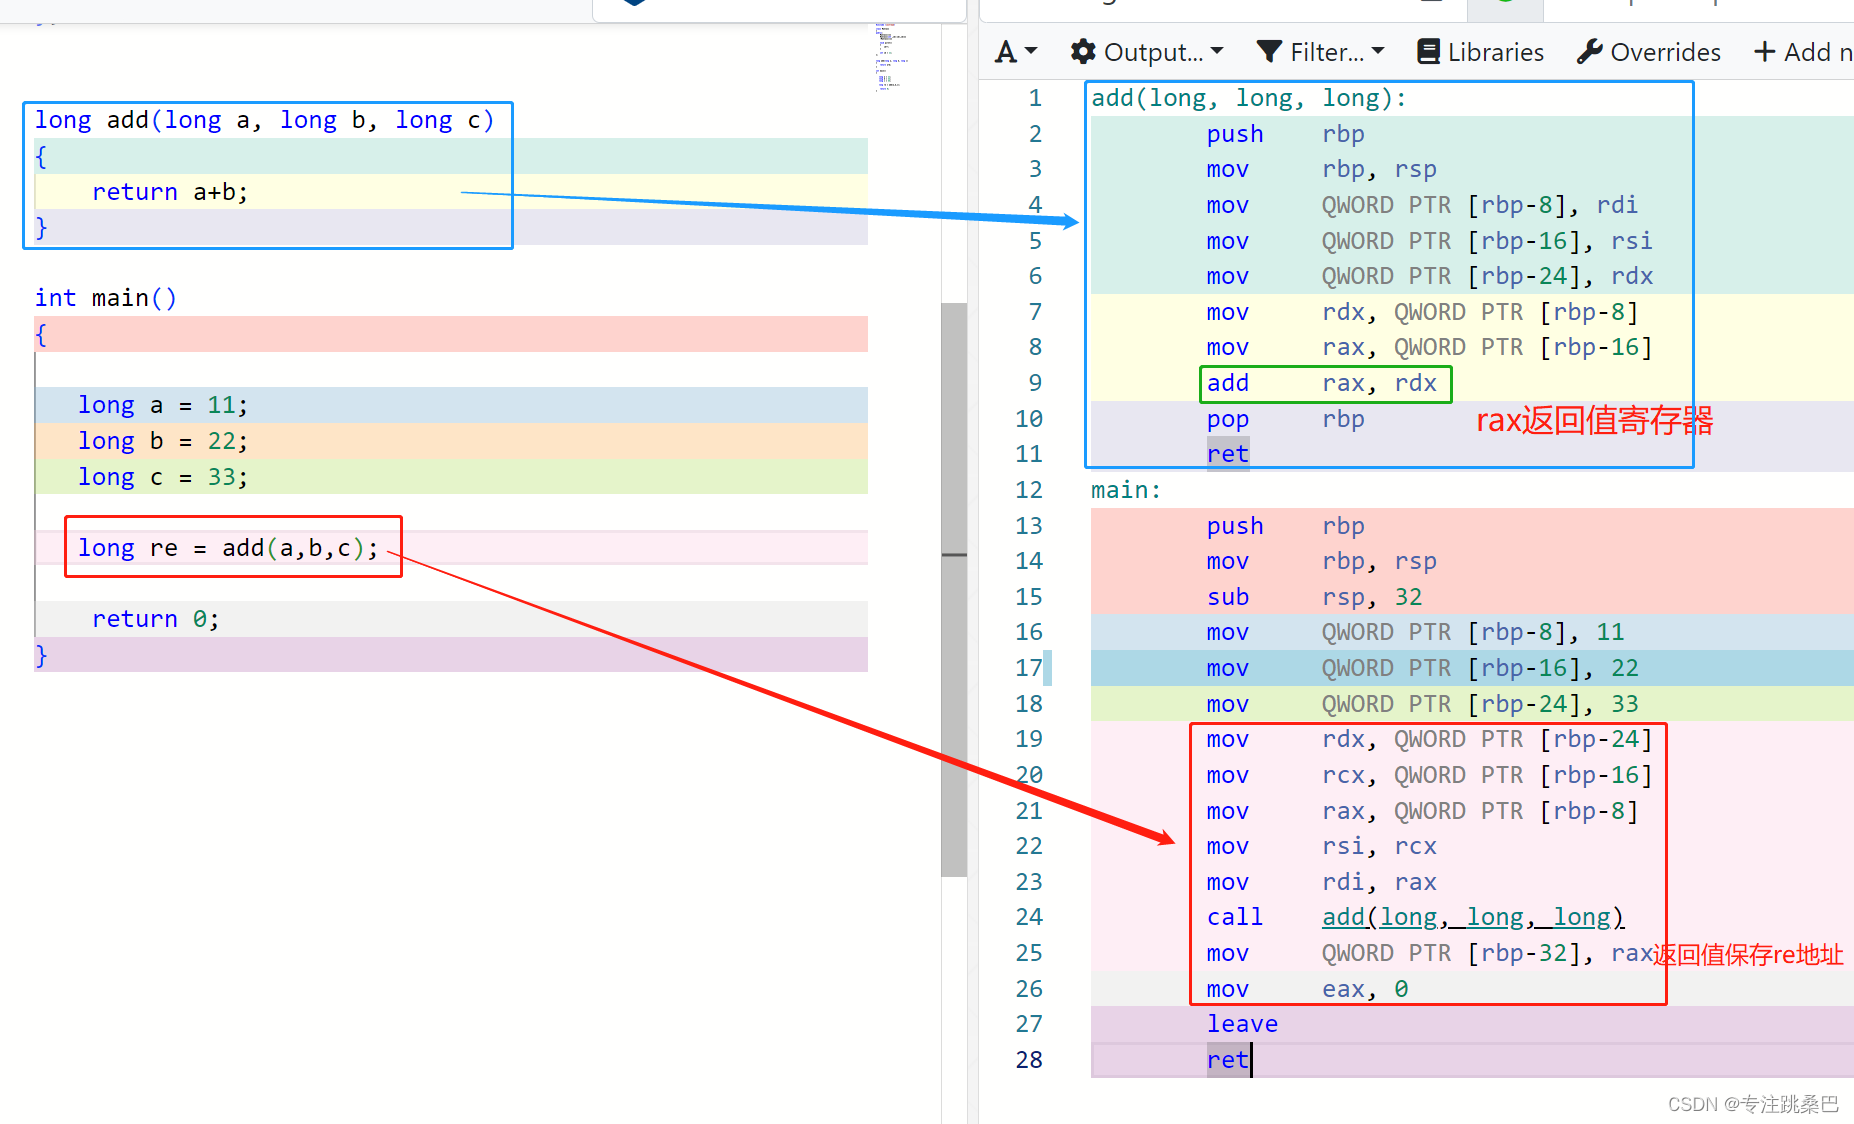Click the 'long a = 11;' source line
Screen dimensions: 1854x1124
pyautogui.click(x=162, y=405)
